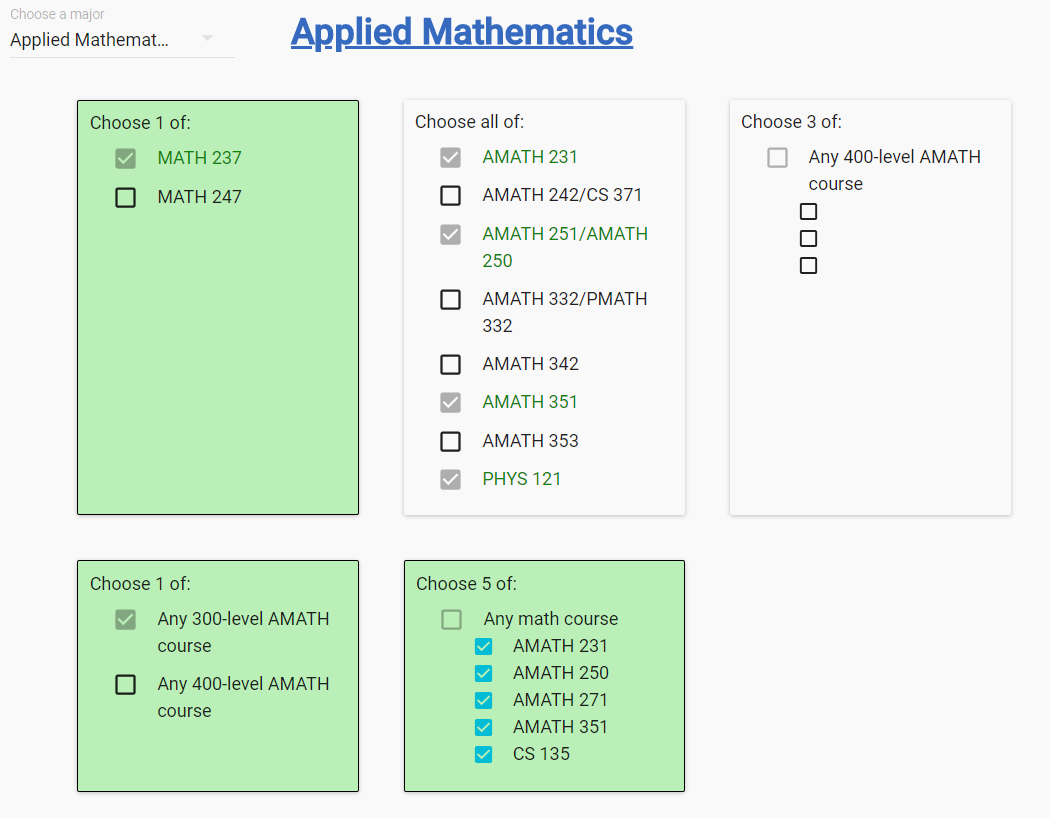Check the Any math course checkbox

pyautogui.click(x=451, y=620)
